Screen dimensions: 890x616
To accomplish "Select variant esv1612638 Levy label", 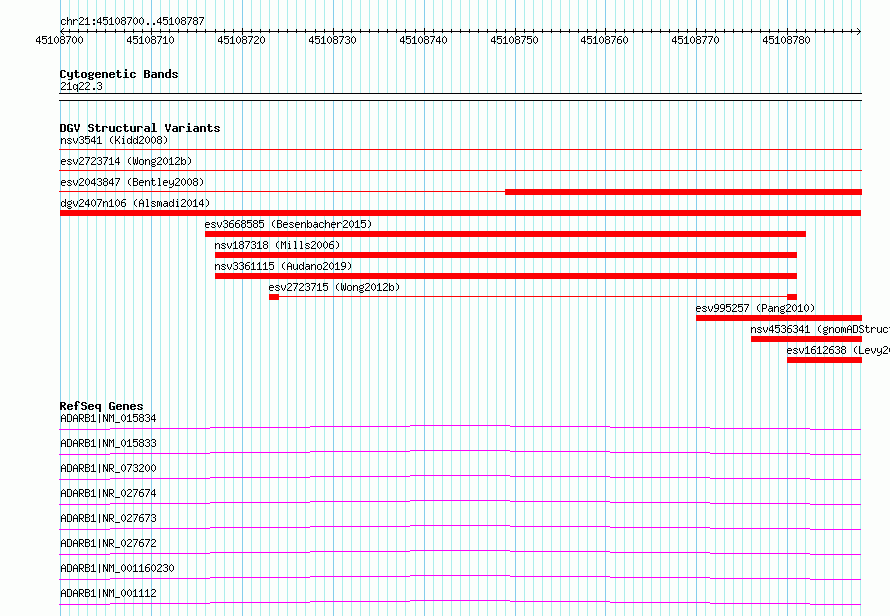I will 838,350.
